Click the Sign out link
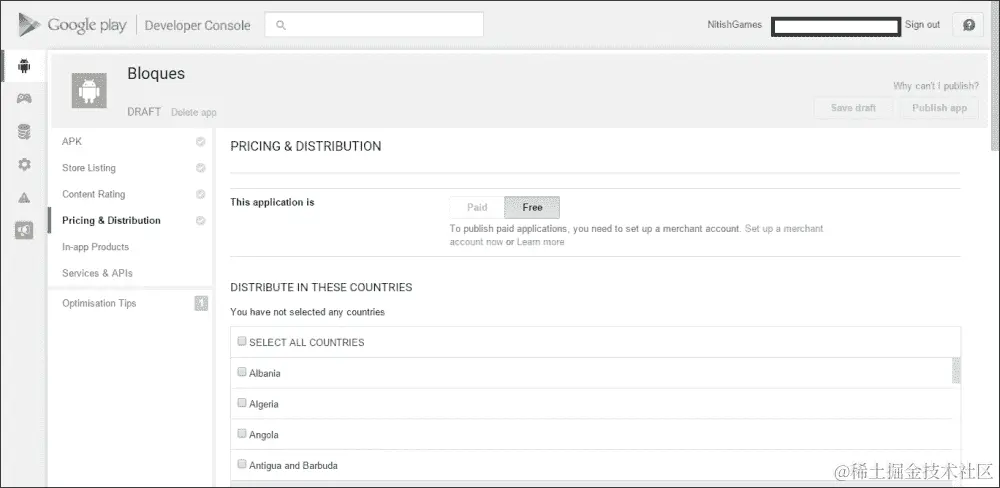The image size is (1000, 488). click(922, 25)
